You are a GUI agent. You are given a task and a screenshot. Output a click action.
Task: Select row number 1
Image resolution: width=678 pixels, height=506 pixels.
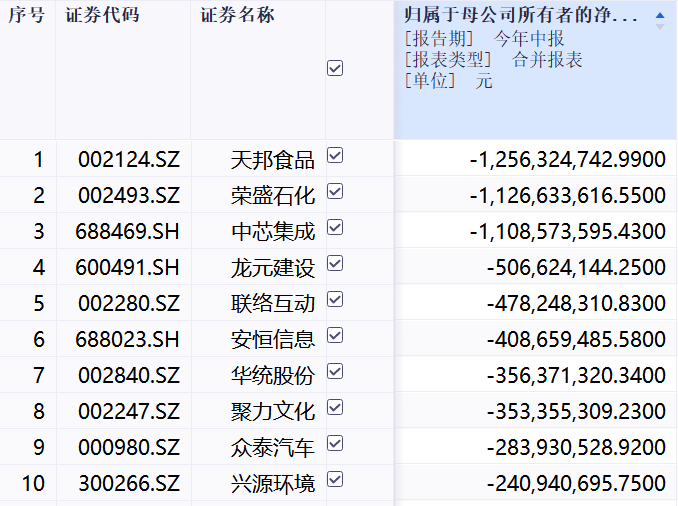pos(39,160)
